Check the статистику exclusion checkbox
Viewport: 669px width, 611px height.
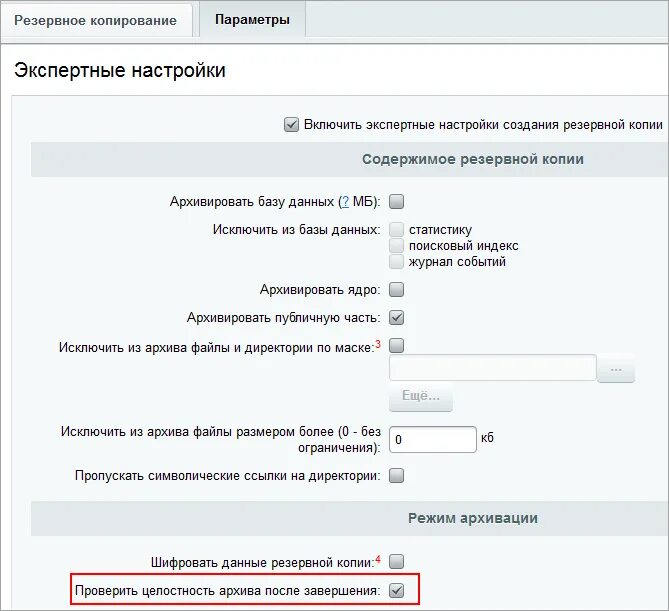pos(396,230)
